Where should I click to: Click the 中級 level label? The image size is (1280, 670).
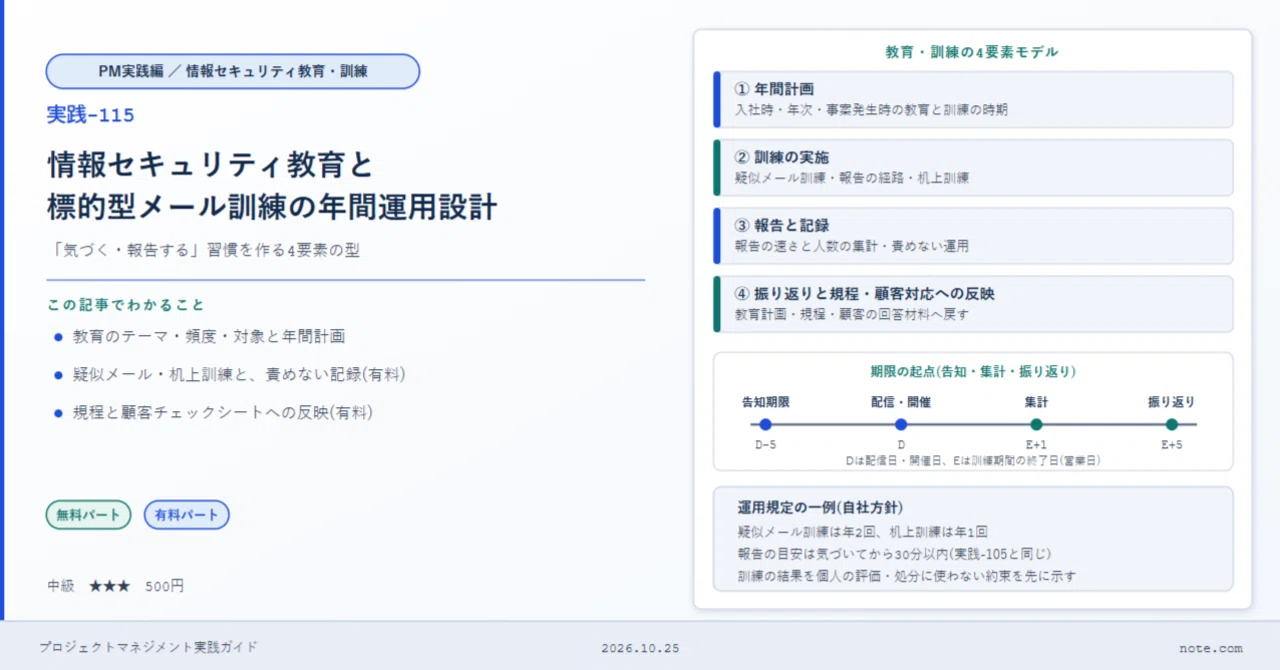pyautogui.click(x=61, y=586)
